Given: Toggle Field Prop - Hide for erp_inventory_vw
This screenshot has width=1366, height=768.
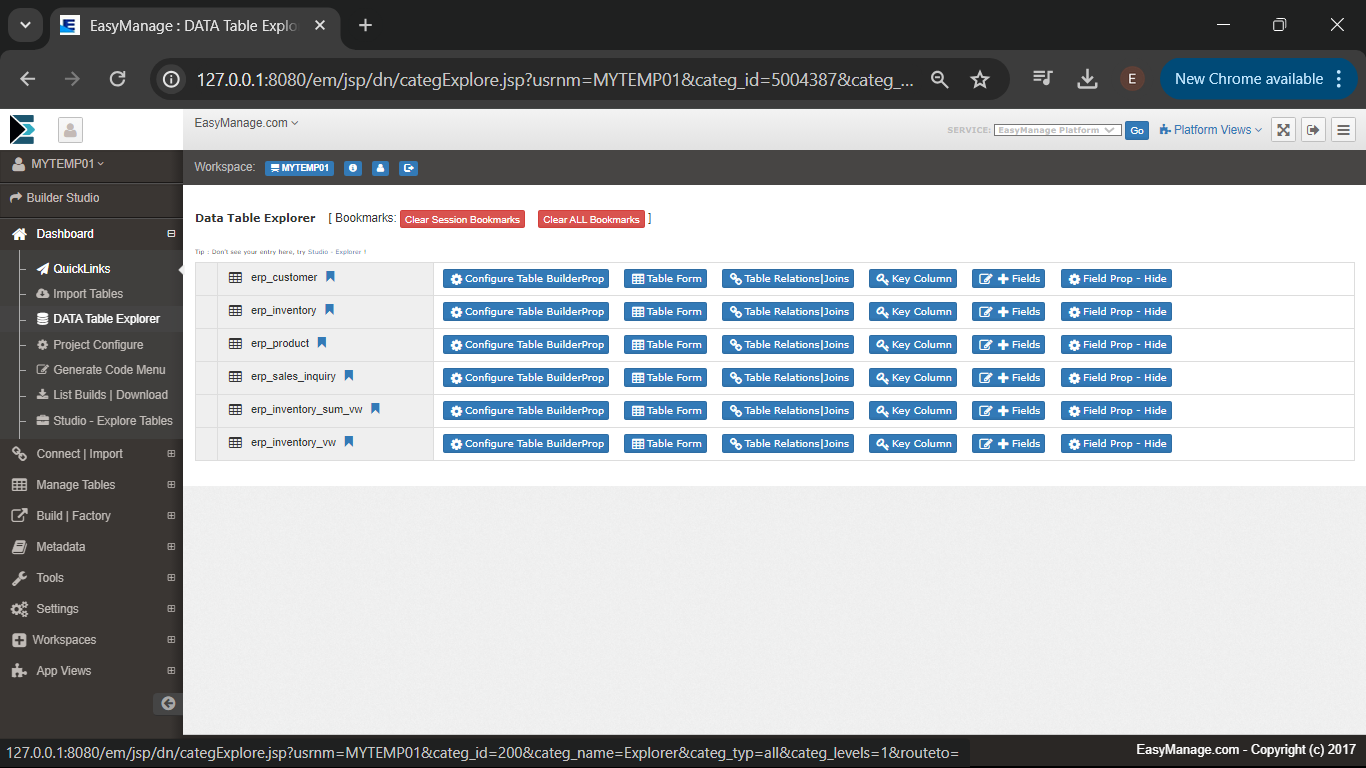Looking at the screenshot, I should click(1116, 444).
